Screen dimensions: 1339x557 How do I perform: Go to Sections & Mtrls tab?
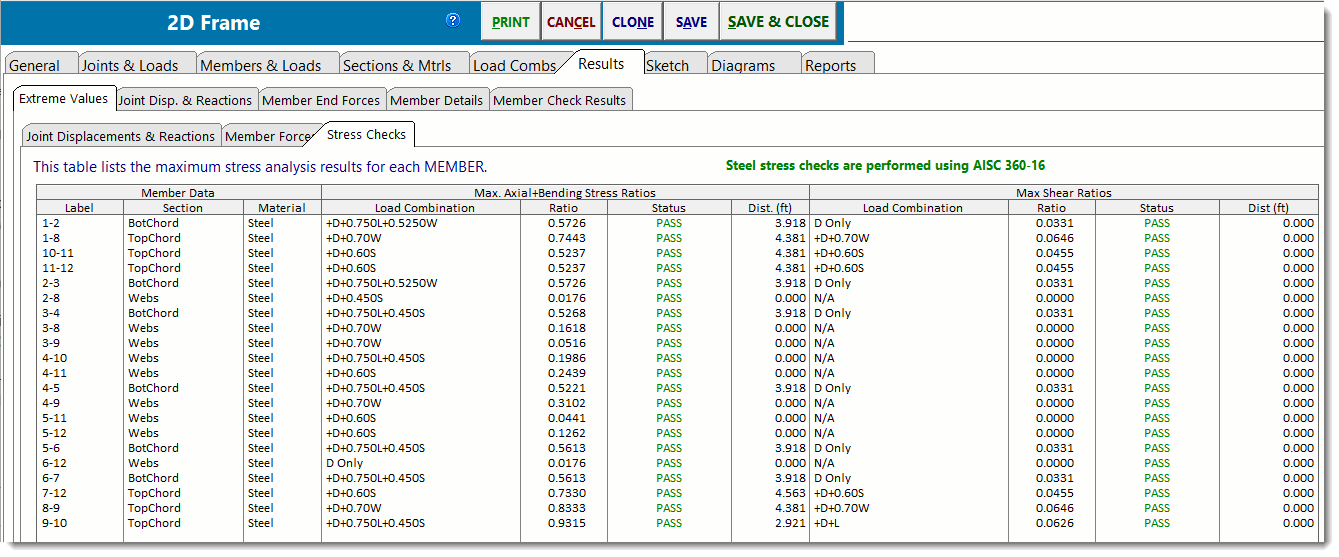(397, 66)
